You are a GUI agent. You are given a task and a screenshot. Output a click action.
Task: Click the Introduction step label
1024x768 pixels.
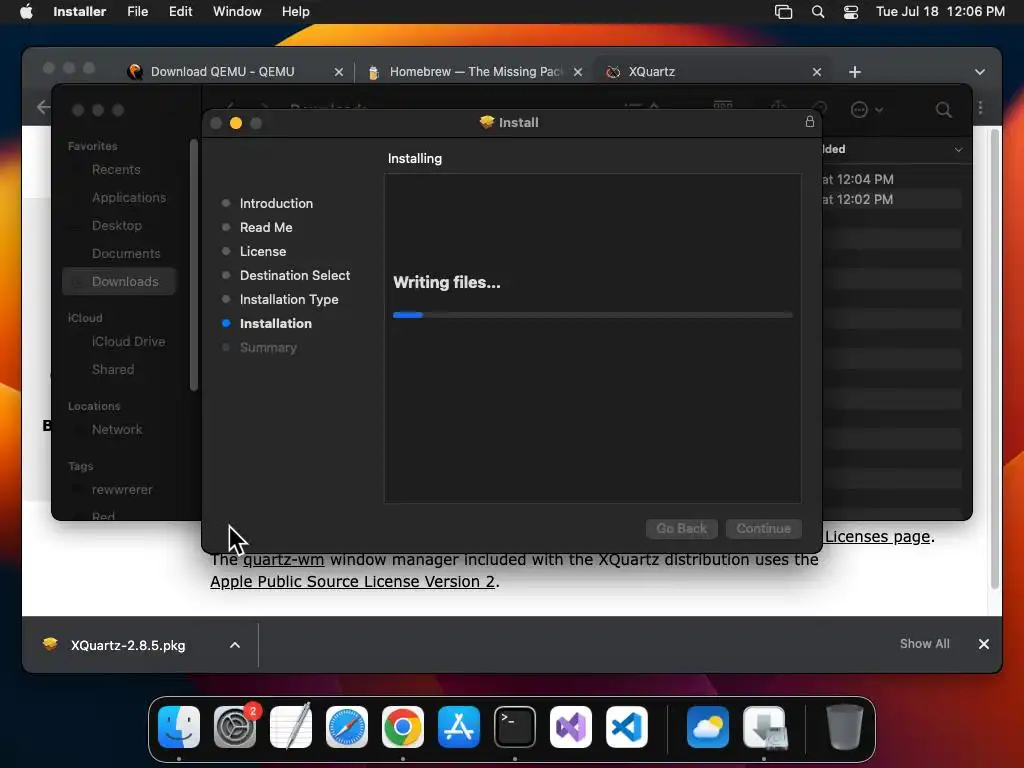pos(276,203)
